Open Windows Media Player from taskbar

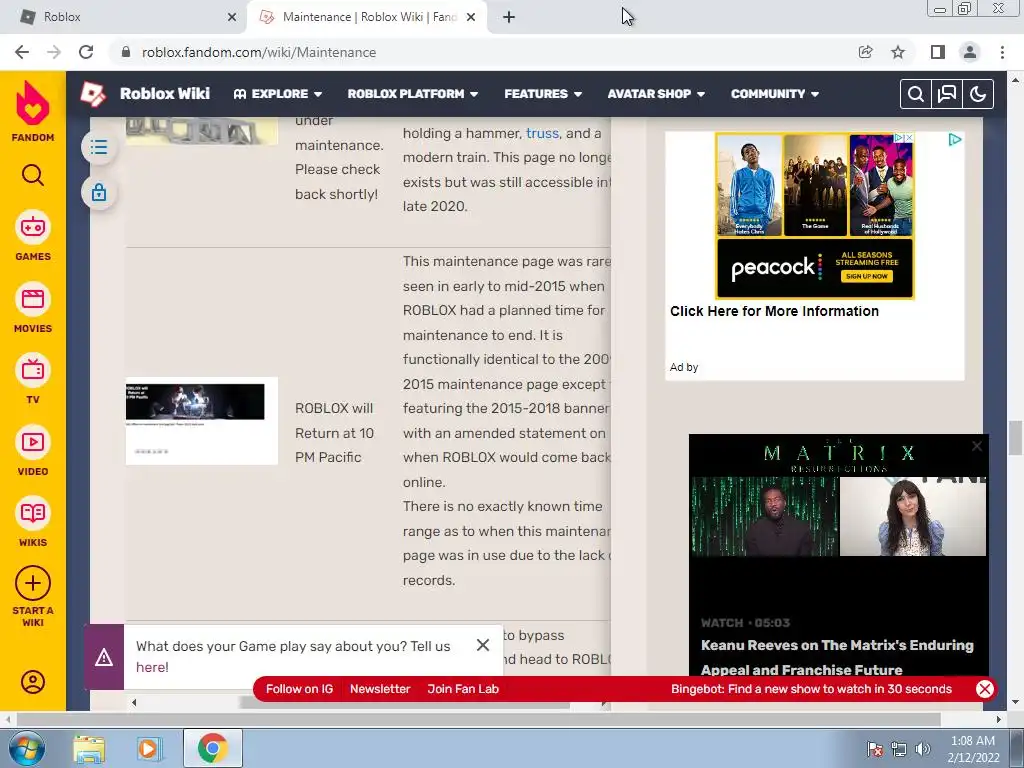pos(149,749)
